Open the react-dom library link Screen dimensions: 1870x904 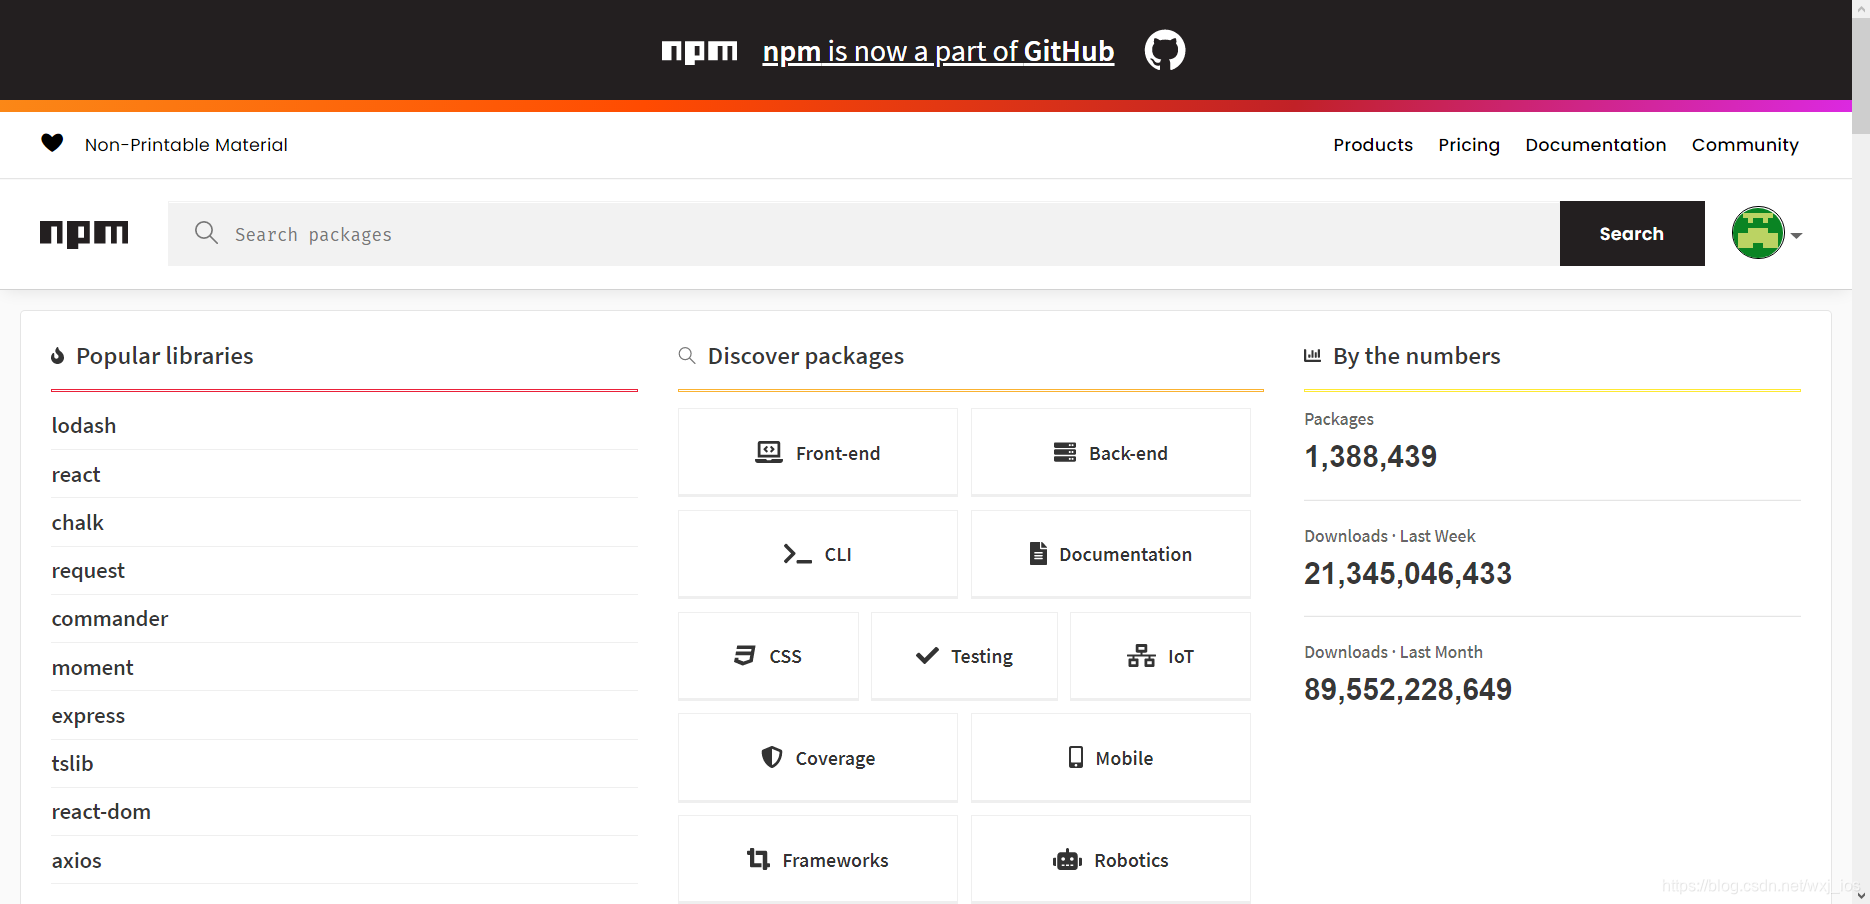(101, 811)
